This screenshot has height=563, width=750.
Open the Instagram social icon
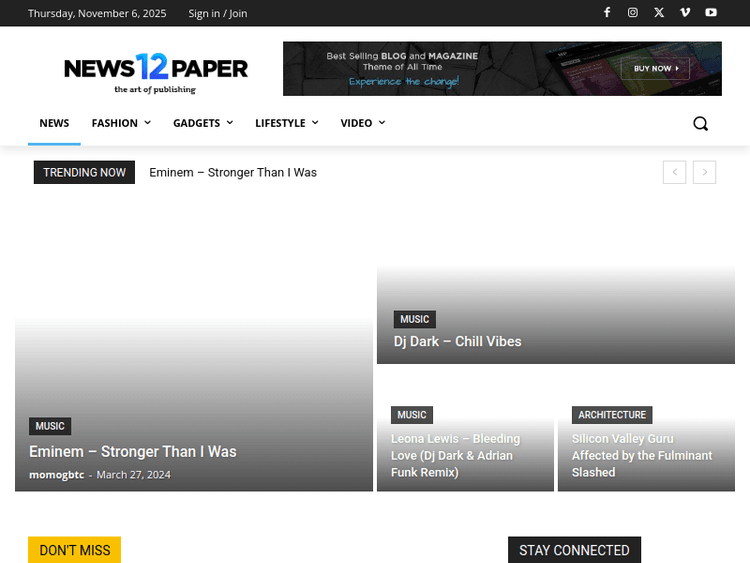click(633, 13)
